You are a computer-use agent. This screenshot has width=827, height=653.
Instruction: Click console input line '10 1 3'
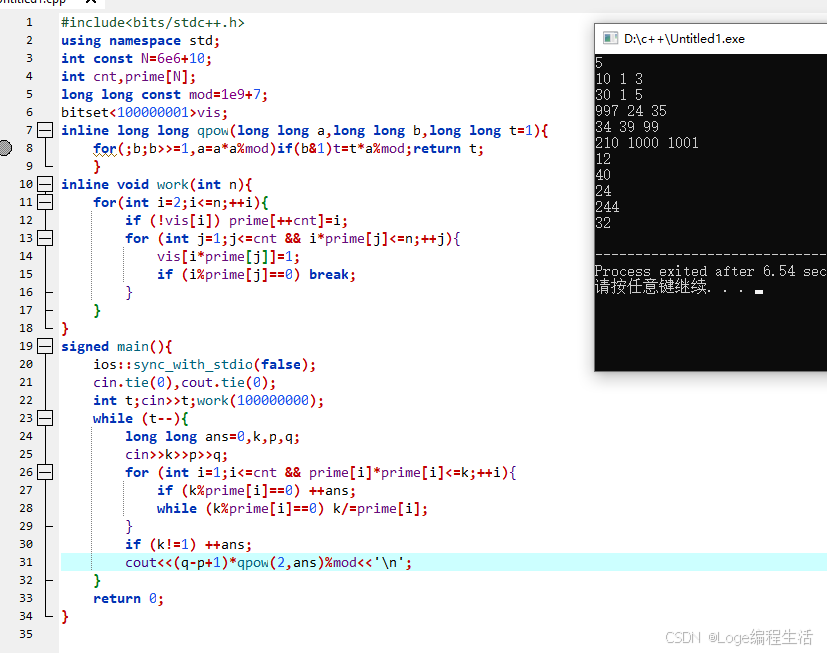tap(619, 79)
